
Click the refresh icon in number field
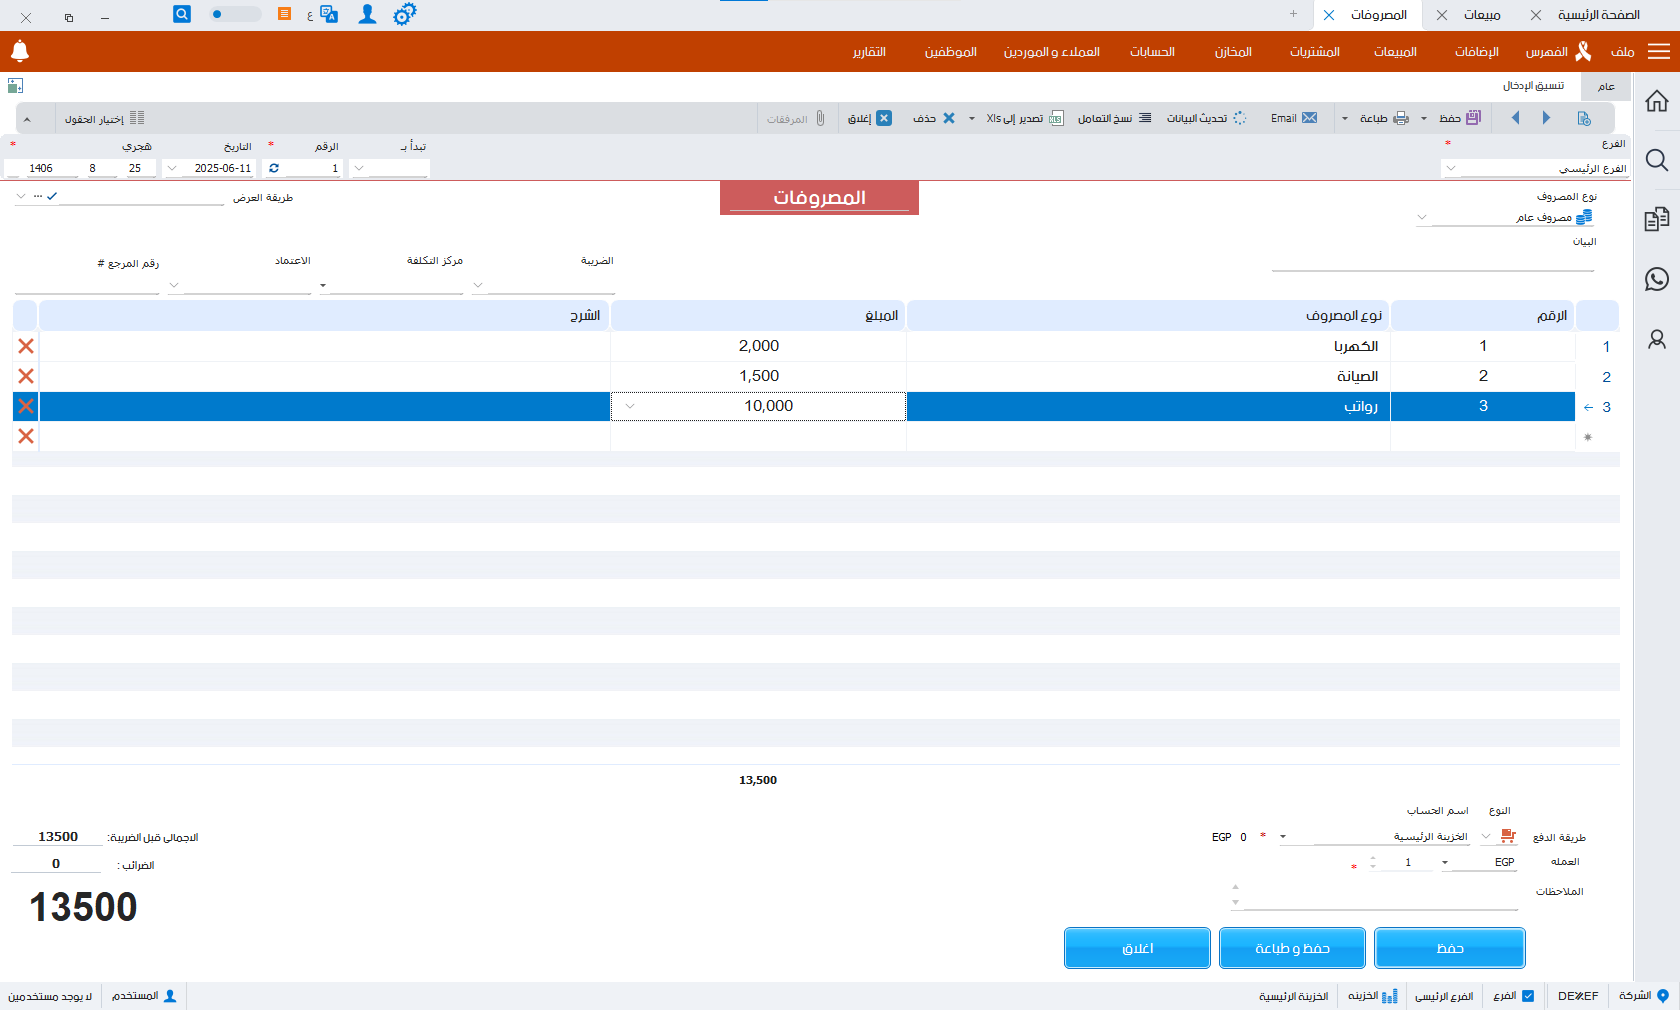point(274,168)
